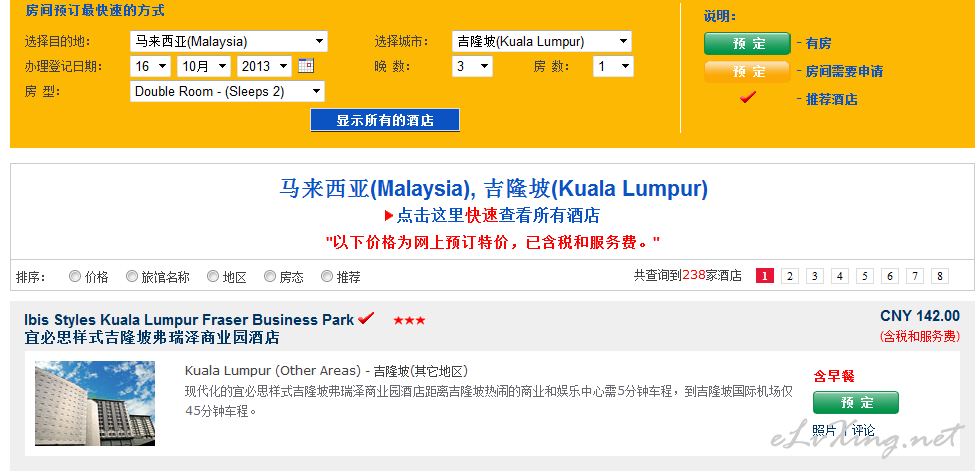Open the 10月 month dropdown
The width and height of the screenshot is (975, 471).
coord(204,66)
